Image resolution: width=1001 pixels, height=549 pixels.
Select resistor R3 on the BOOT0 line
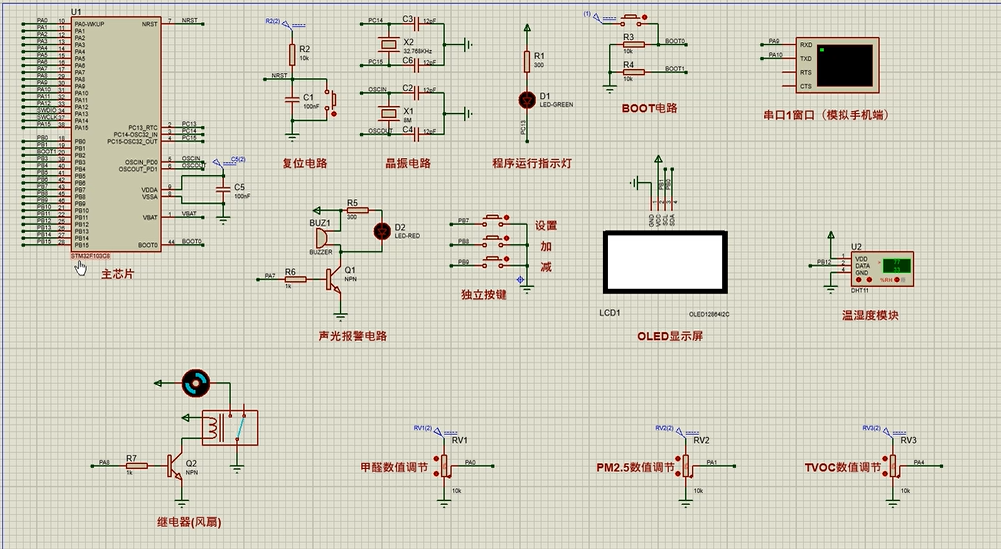coord(633,45)
